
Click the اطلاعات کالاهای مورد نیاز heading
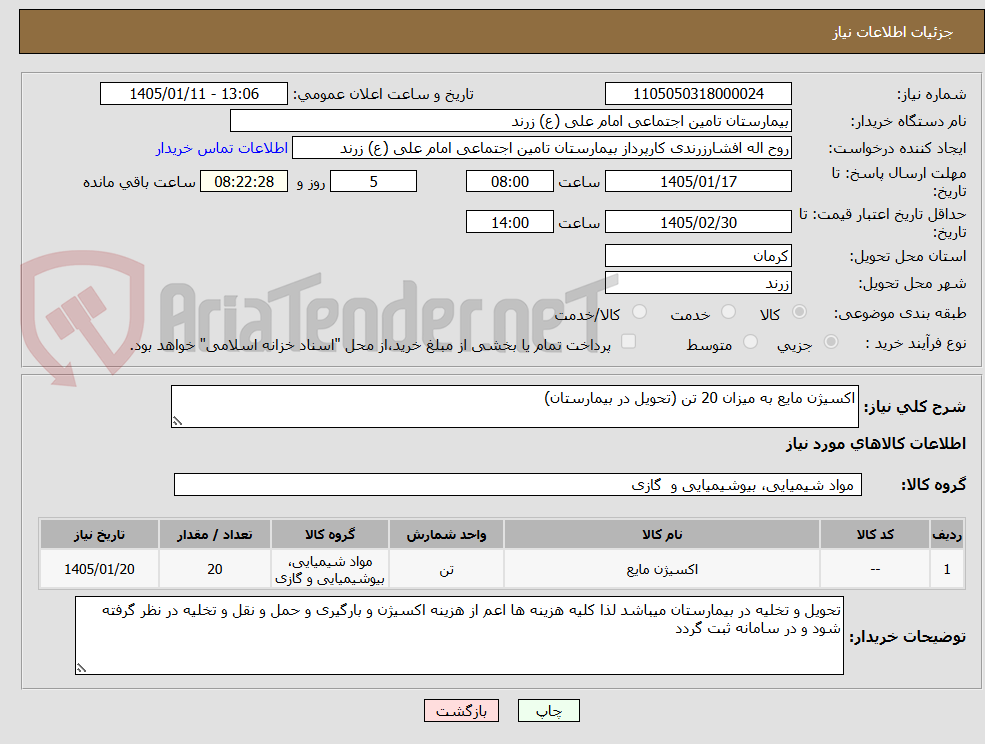pos(876,444)
